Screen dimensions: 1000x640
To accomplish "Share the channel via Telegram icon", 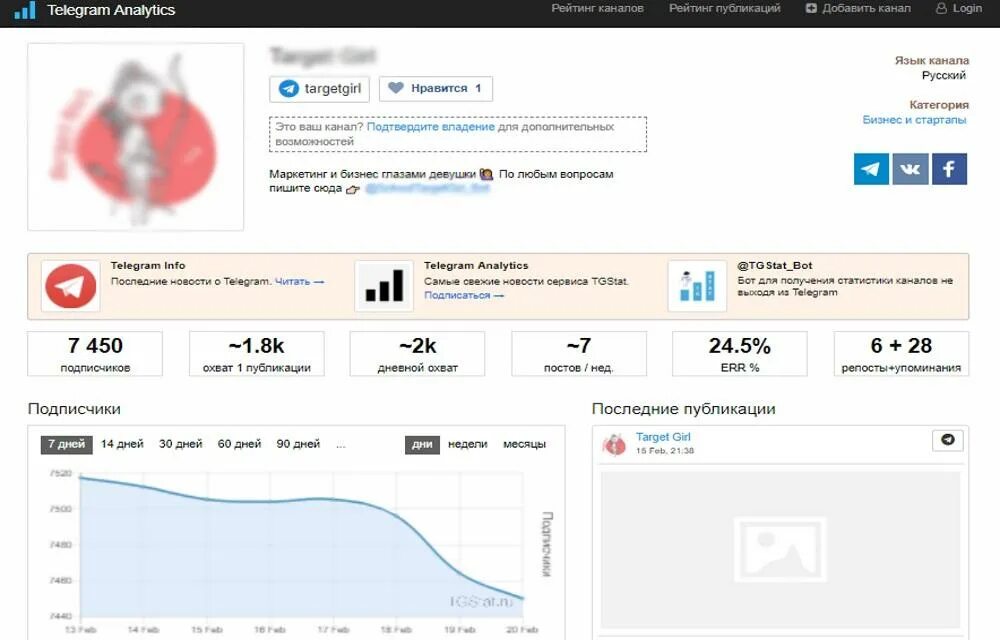I will click(x=871, y=169).
